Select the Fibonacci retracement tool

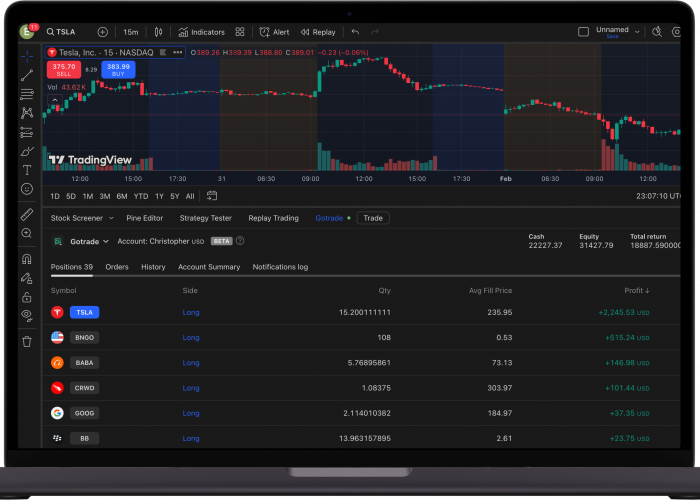pos(27,94)
